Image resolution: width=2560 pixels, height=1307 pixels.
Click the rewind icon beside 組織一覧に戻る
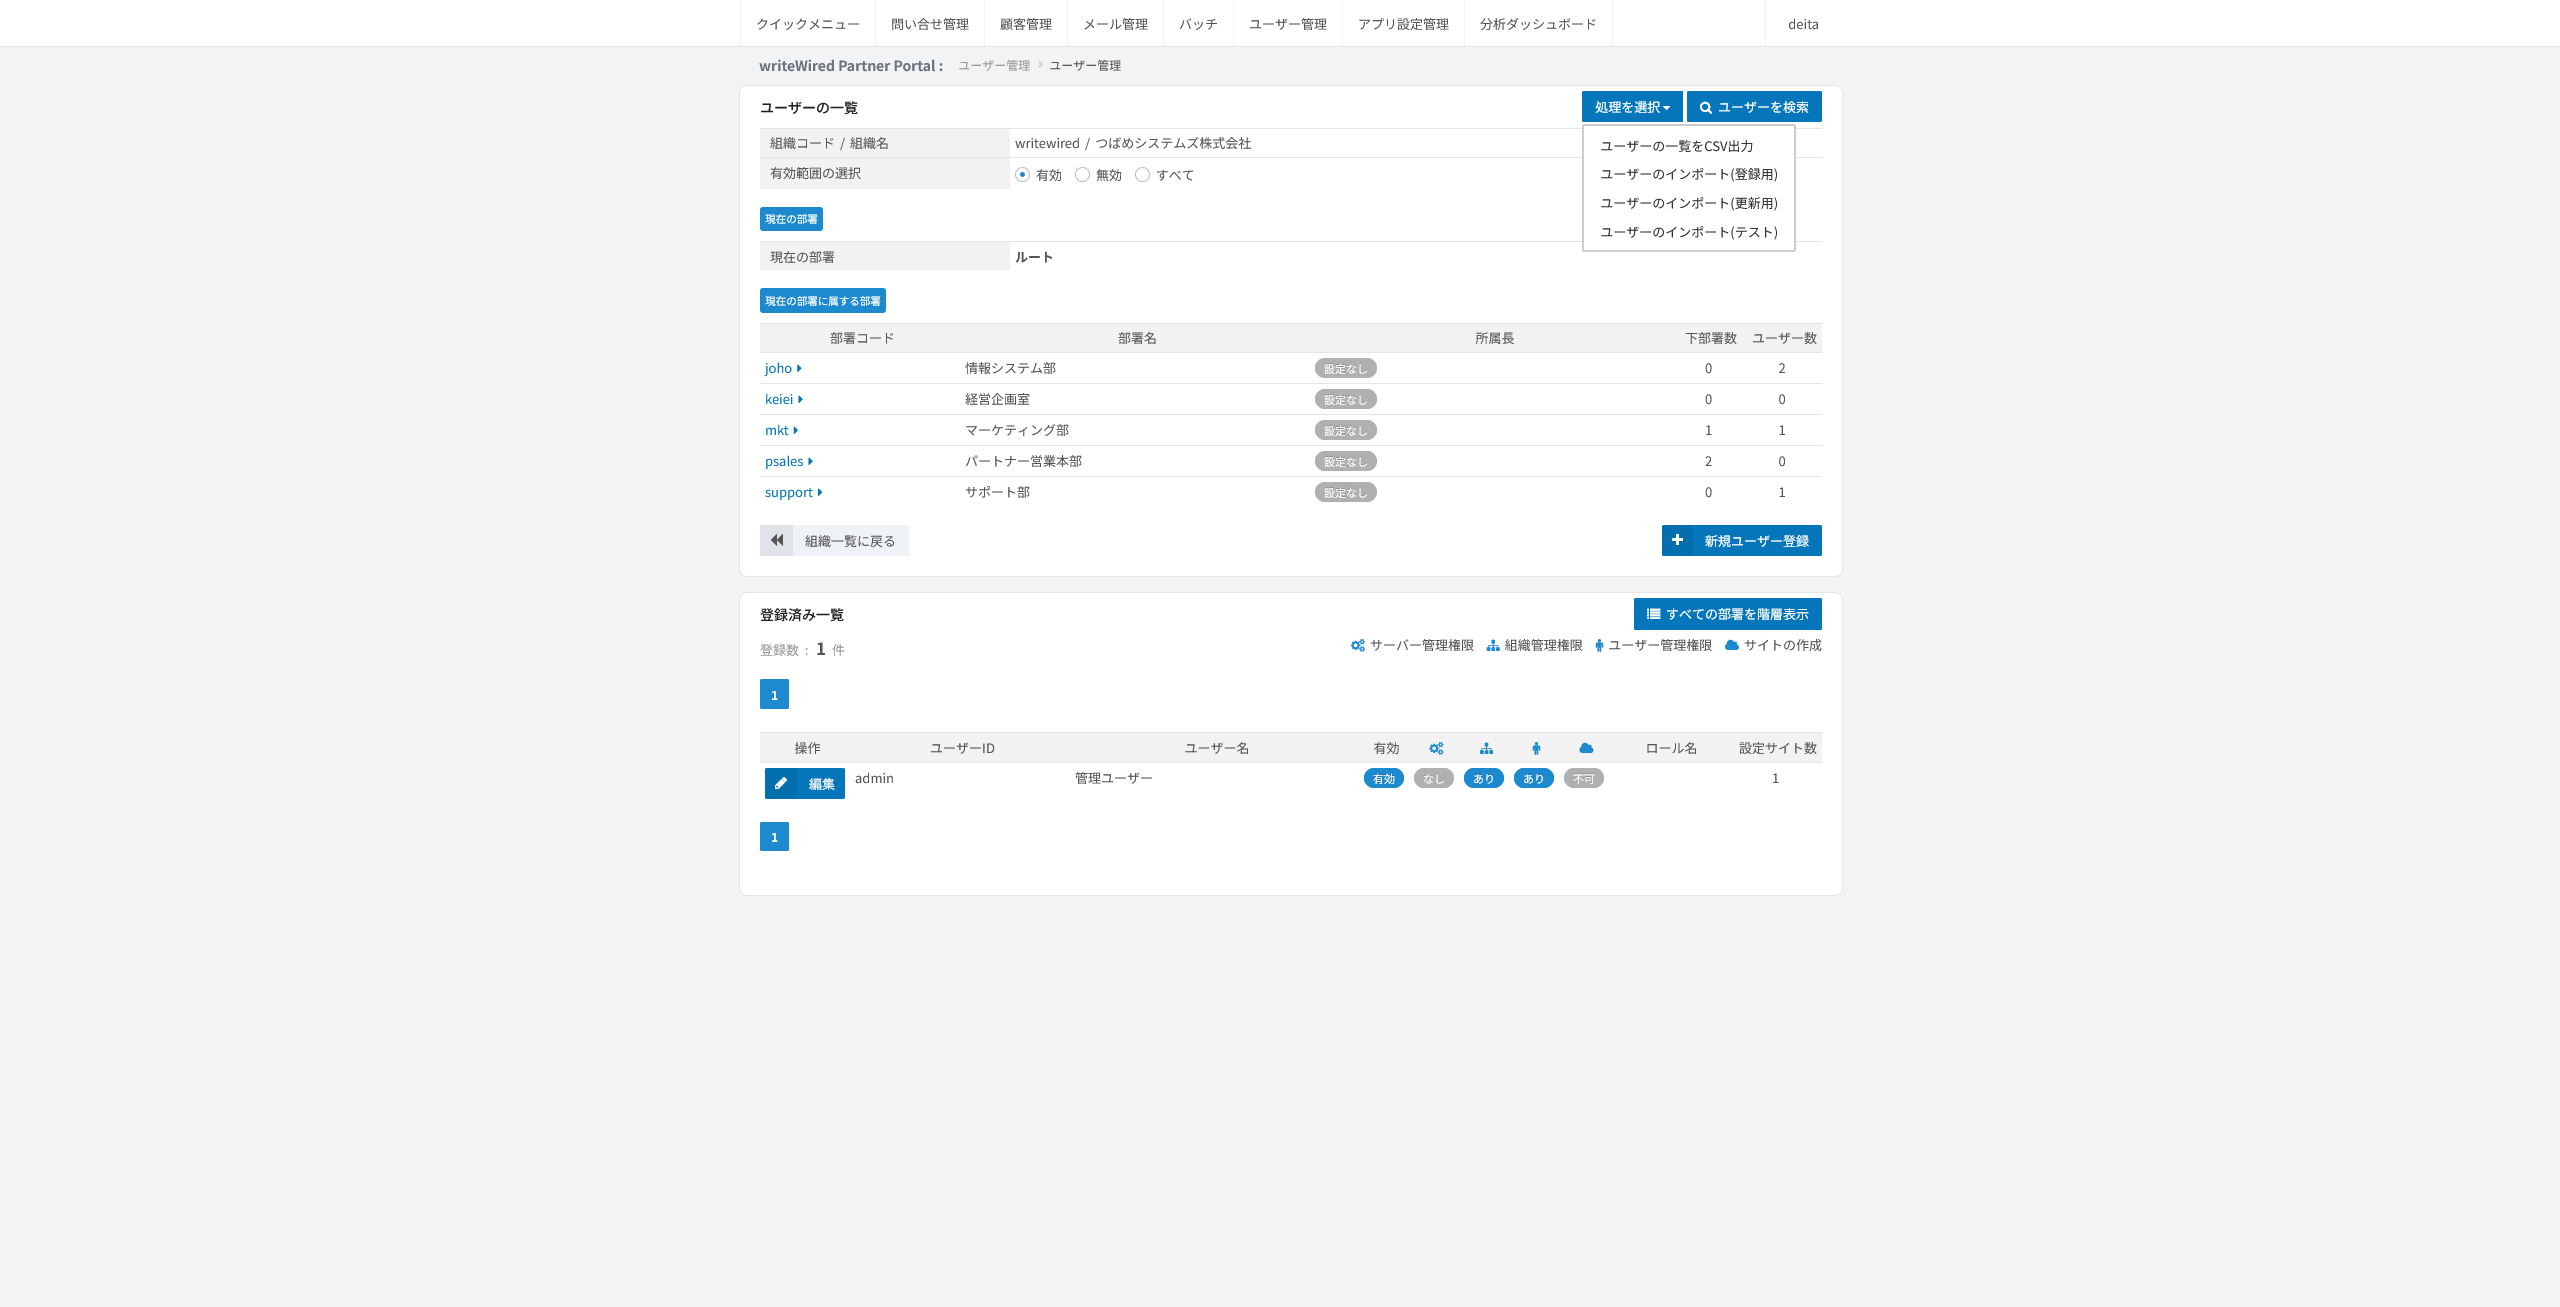(x=777, y=541)
